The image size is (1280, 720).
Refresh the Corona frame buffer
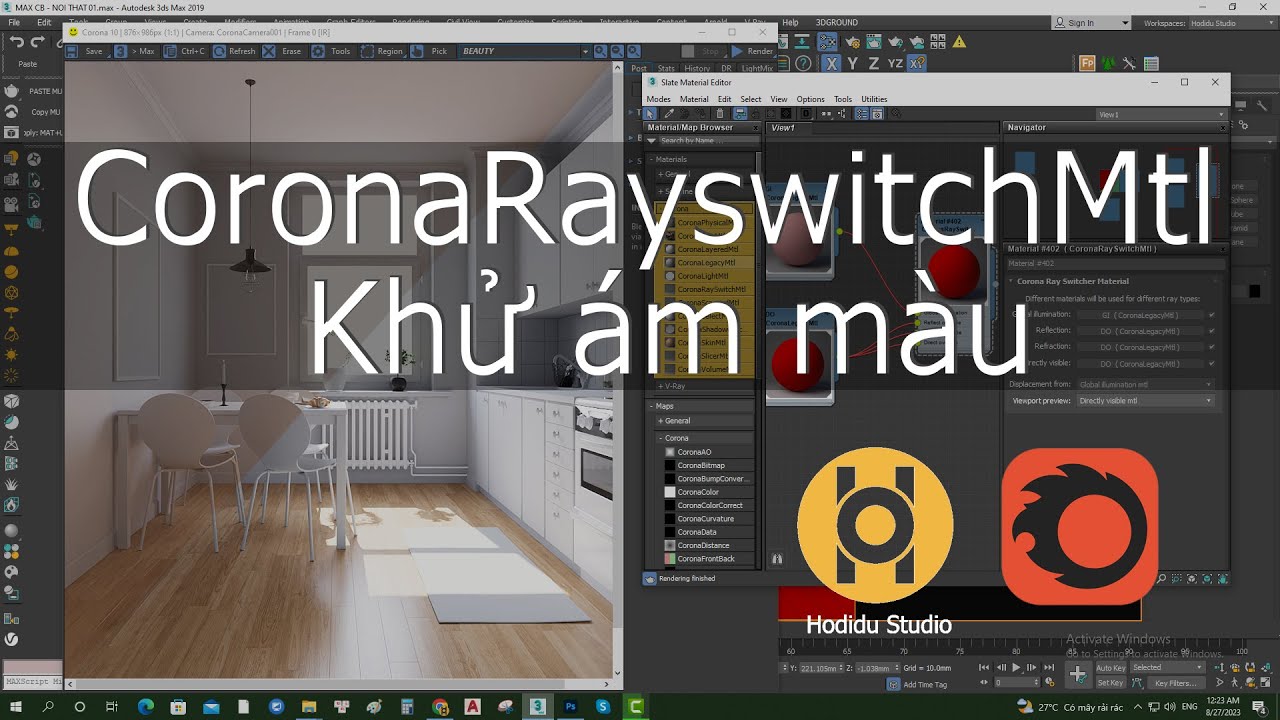[235, 51]
